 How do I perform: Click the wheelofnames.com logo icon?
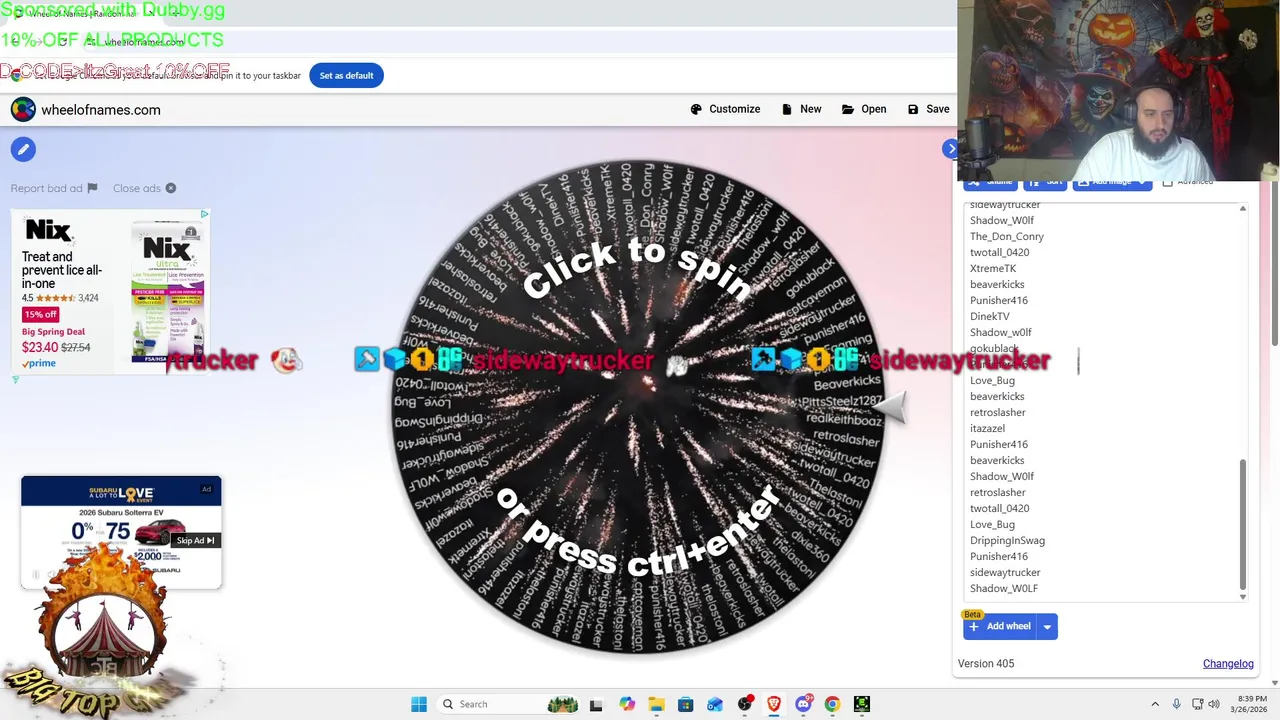point(23,110)
